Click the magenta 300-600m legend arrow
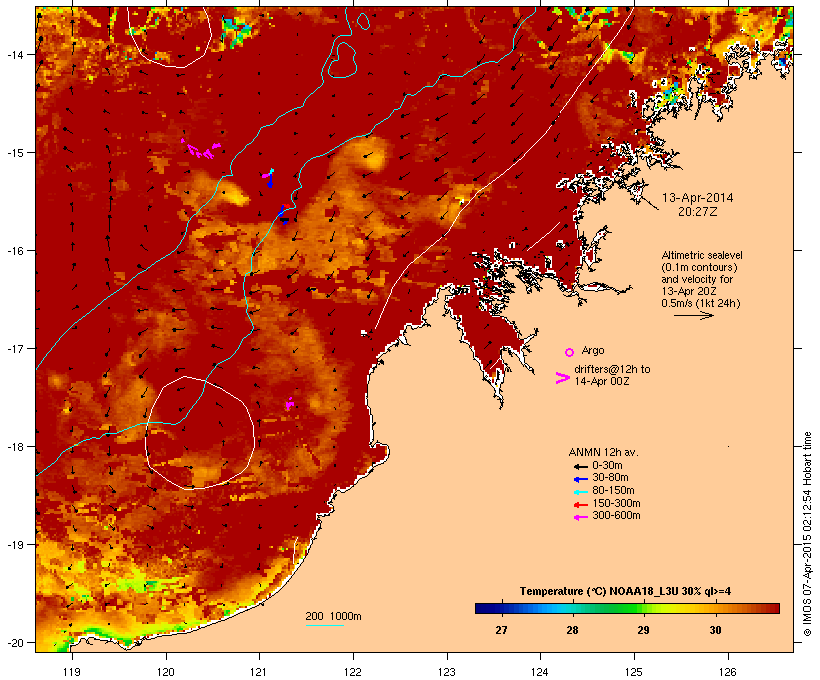This screenshot has width=820, height=680. 580,517
